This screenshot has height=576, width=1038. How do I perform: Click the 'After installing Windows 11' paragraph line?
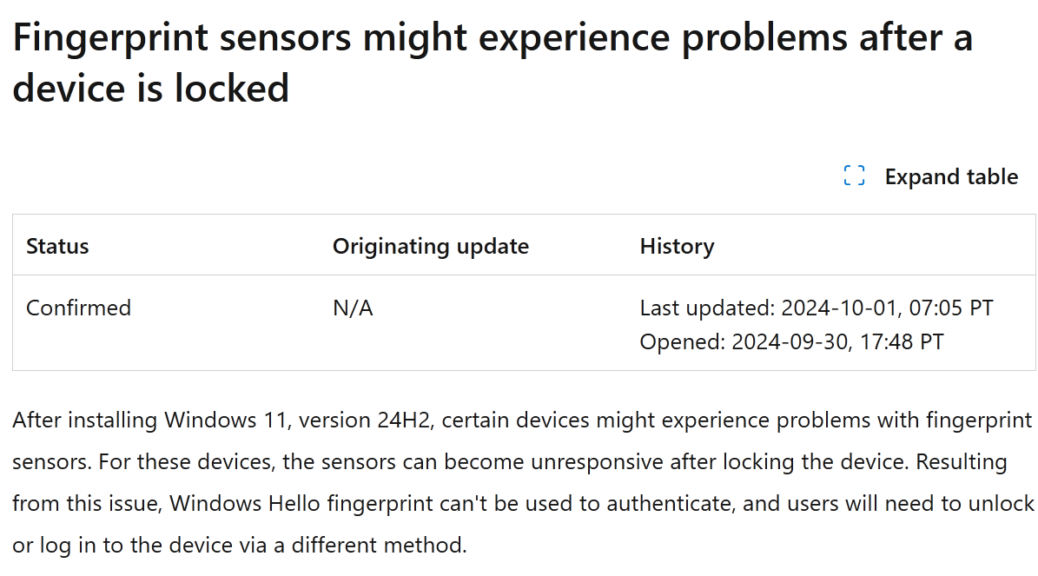pyautogui.click(x=522, y=420)
